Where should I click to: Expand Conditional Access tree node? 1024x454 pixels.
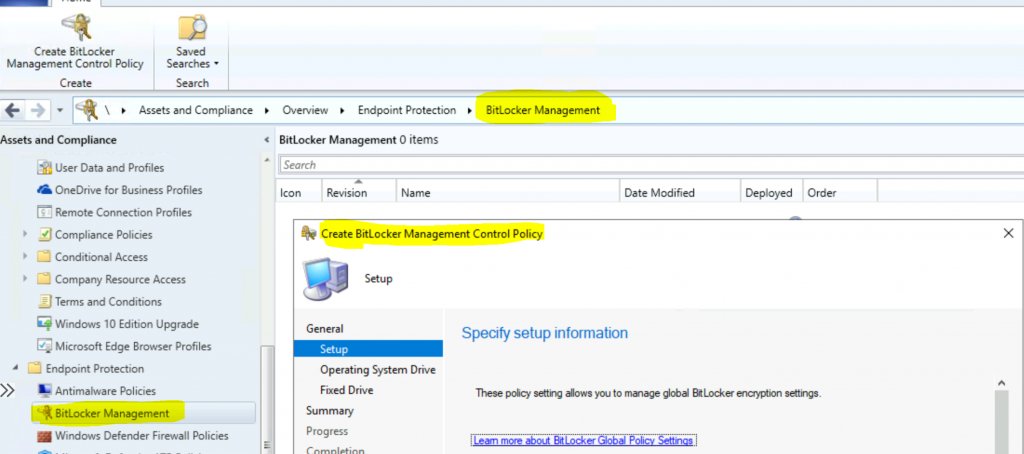25,257
